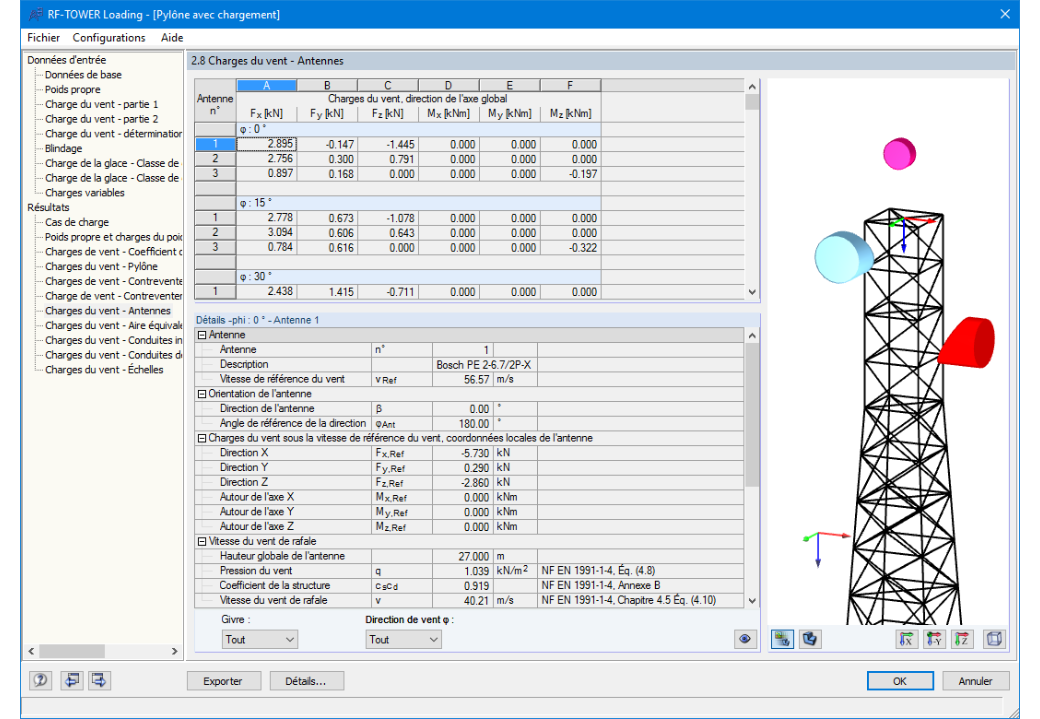Toggle the show loads icon below the 3D view
The height and width of the screenshot is (719, 1040).
(782, 639)
